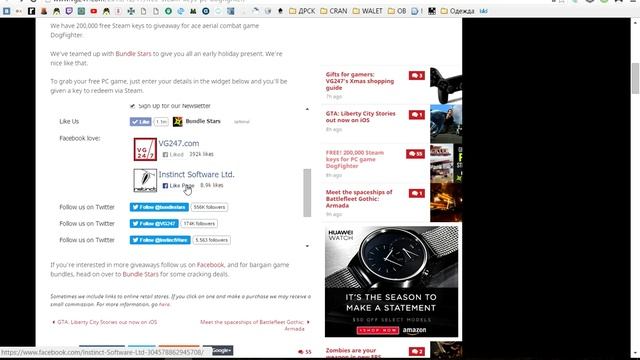
Task: Click the 174K followers count
Action: pos(199,224)
